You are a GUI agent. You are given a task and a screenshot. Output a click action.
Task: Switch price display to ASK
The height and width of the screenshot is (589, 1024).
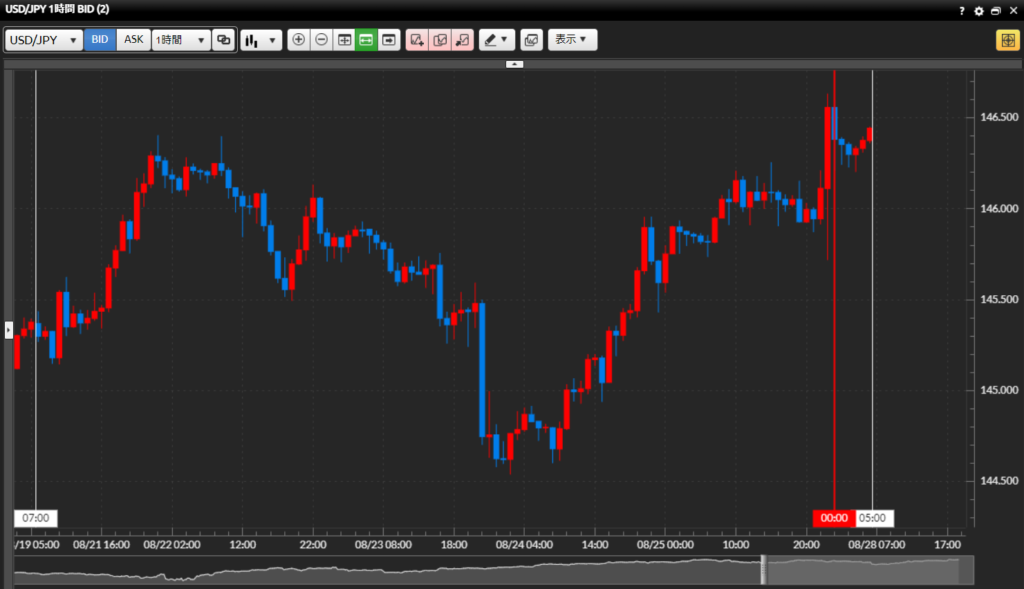click(x=134, y=40)
